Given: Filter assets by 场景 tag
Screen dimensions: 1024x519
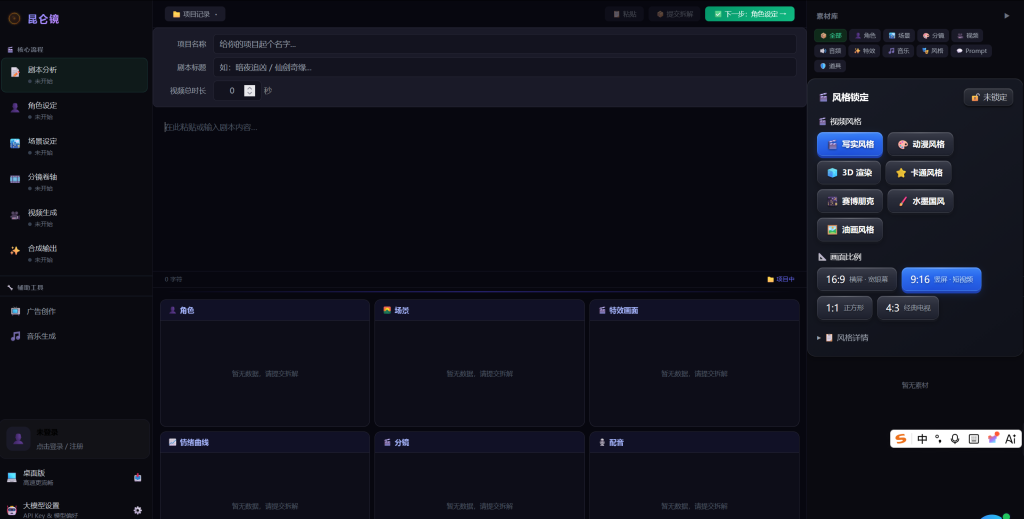Looking at the screenshot, I should (x=899, y=35).
